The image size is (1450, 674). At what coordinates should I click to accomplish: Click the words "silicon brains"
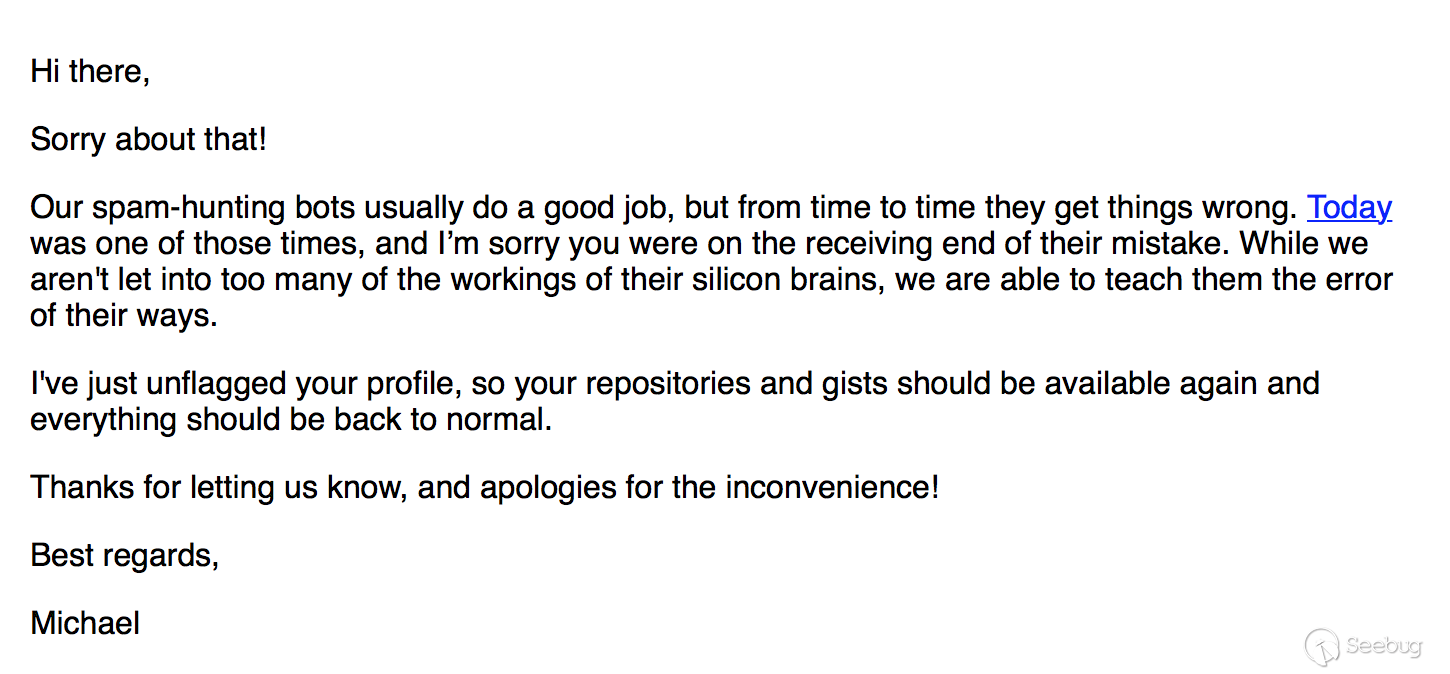point(789,279)
